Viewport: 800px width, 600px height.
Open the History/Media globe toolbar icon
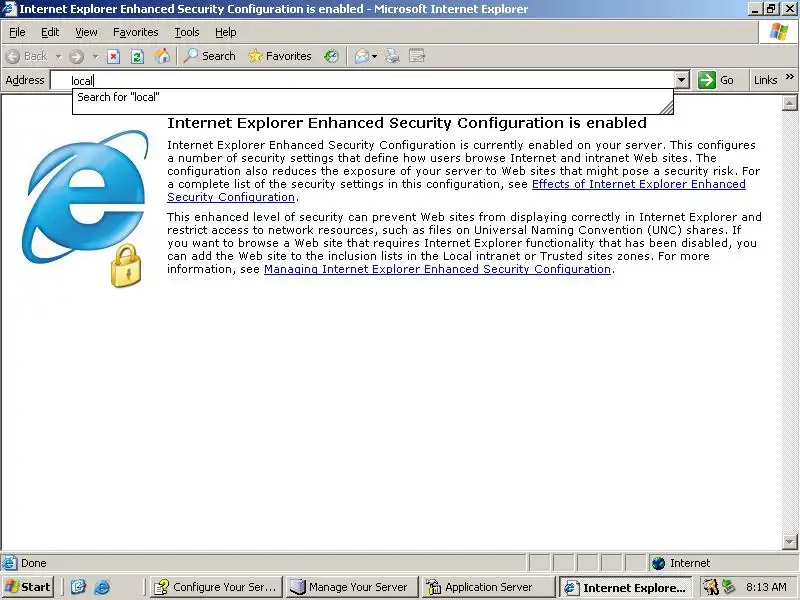[331, 56]
